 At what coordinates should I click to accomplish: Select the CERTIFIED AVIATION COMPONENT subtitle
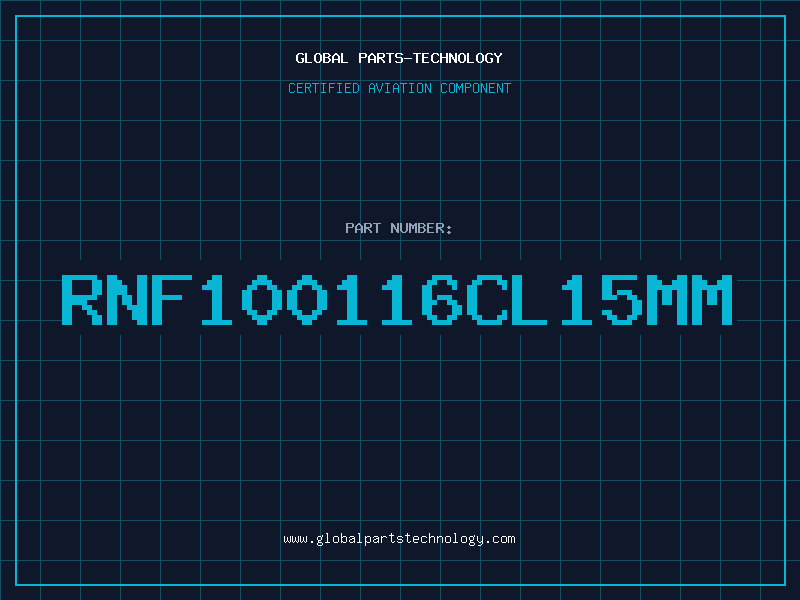coord(399,88)
